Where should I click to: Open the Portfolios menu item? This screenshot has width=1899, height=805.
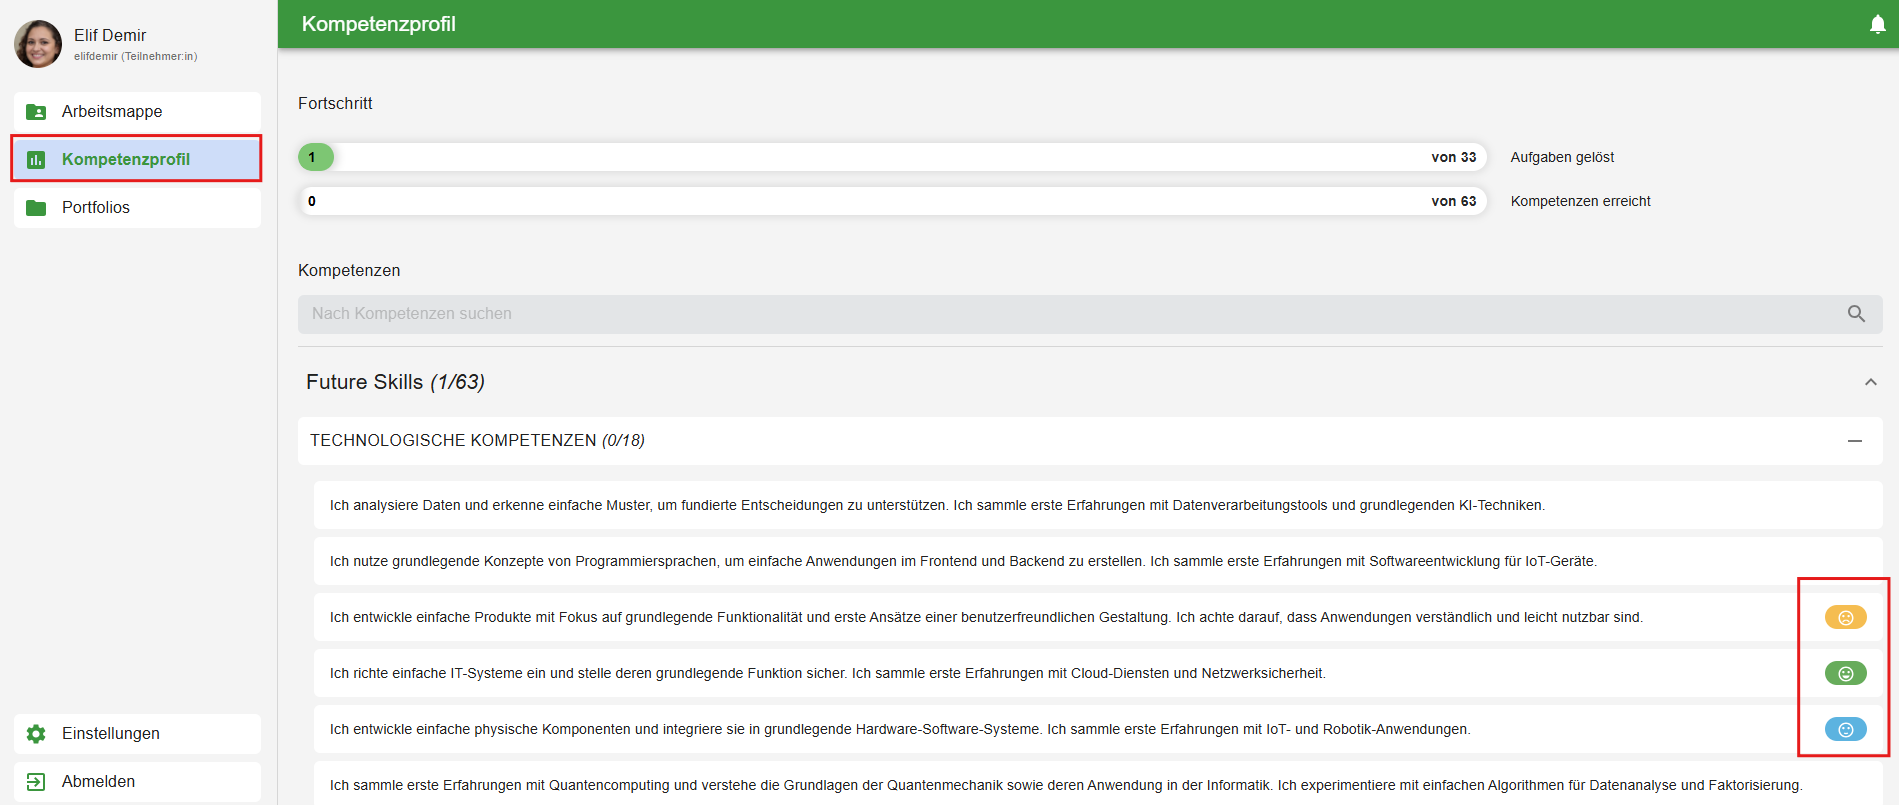click(96, 208)
